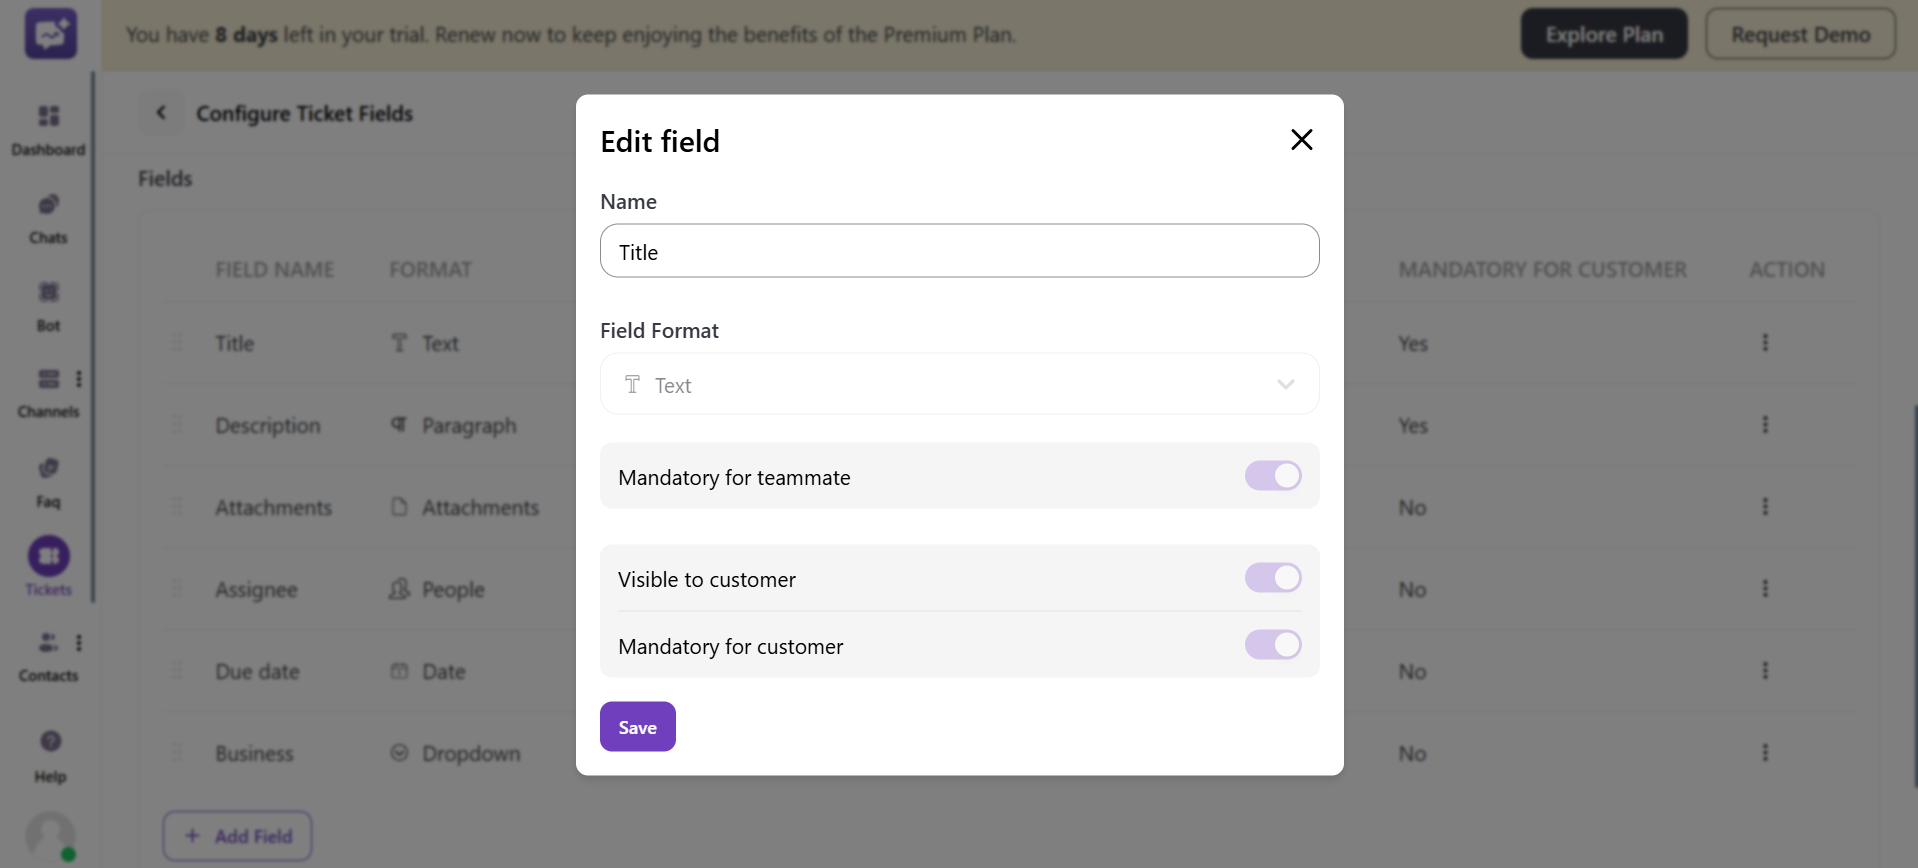Open the Contacts sidebar icon

pos(48,643)
